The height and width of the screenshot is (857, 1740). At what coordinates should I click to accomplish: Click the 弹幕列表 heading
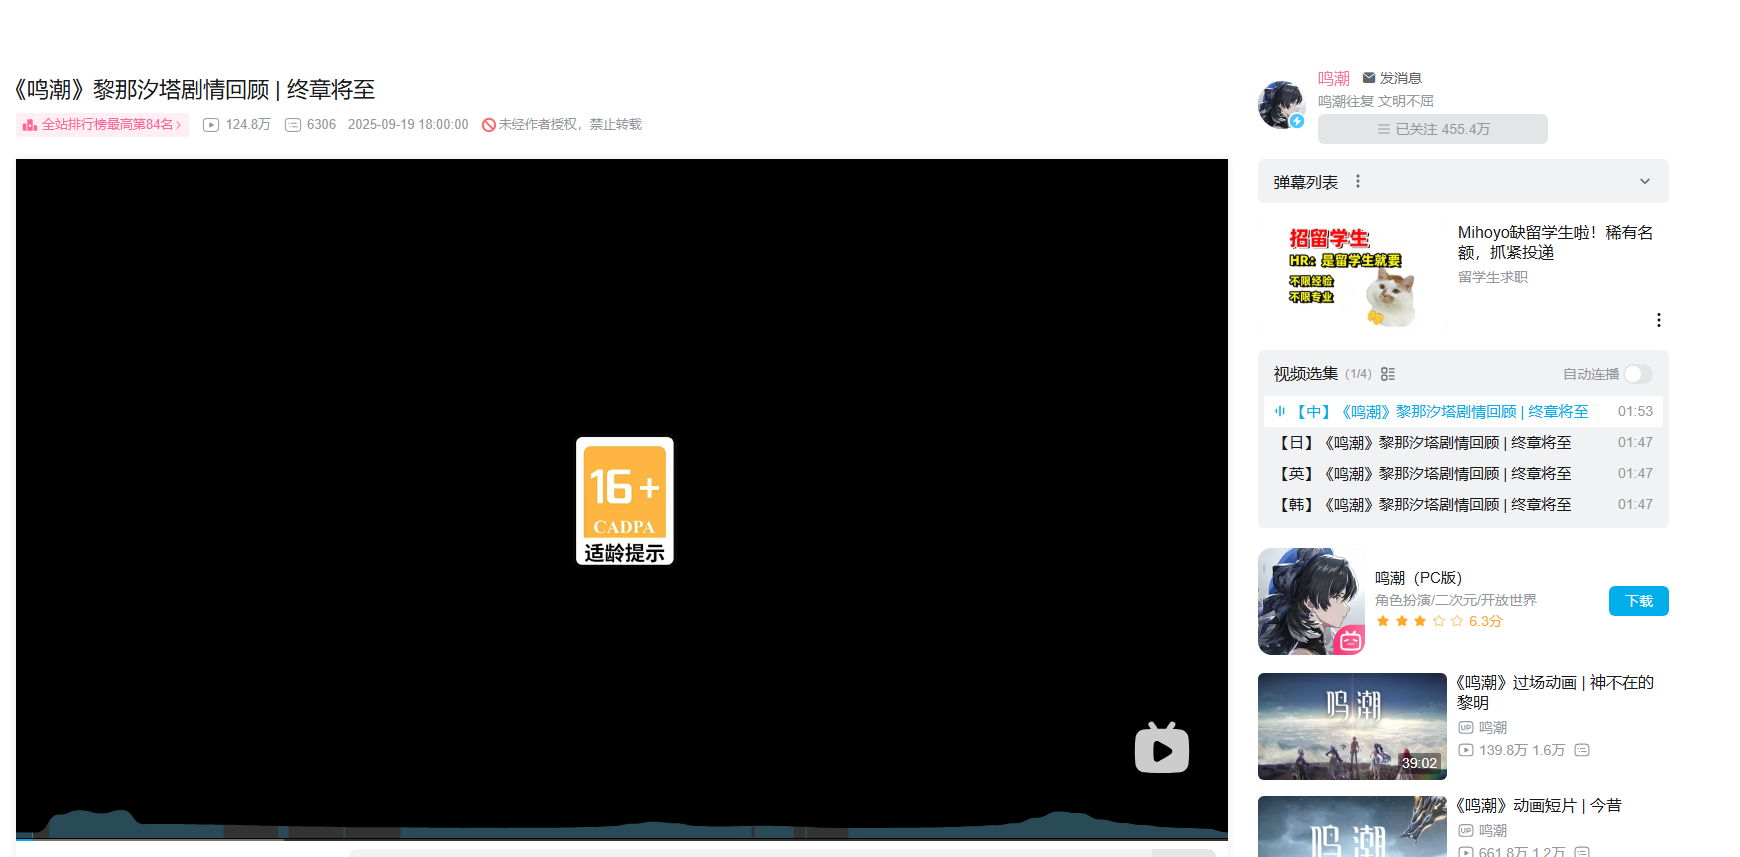pos(1306,182)
